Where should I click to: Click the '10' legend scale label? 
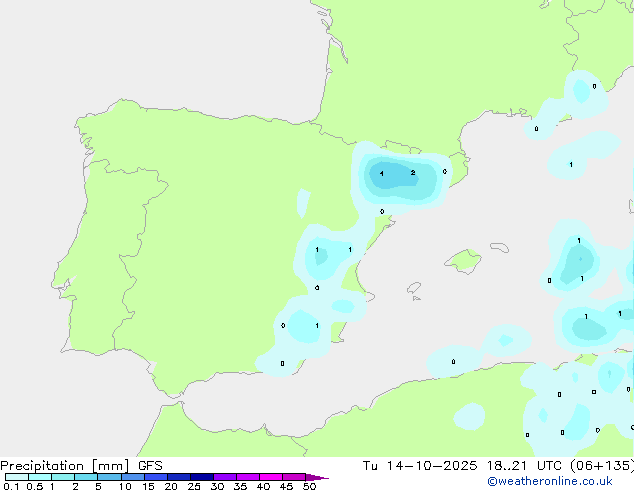point(125,486)
